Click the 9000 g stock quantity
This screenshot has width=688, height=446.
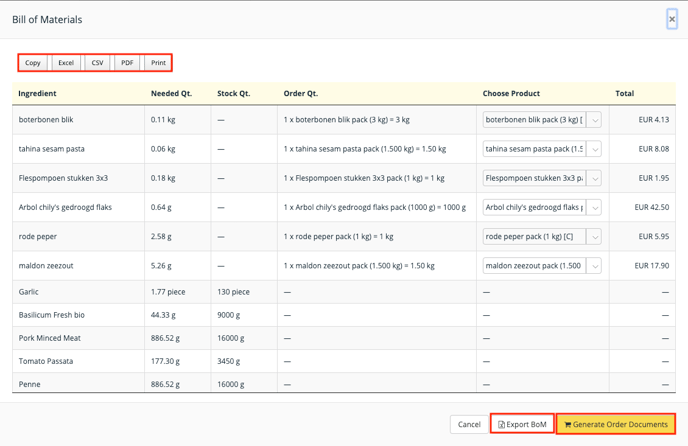(229, 315)
